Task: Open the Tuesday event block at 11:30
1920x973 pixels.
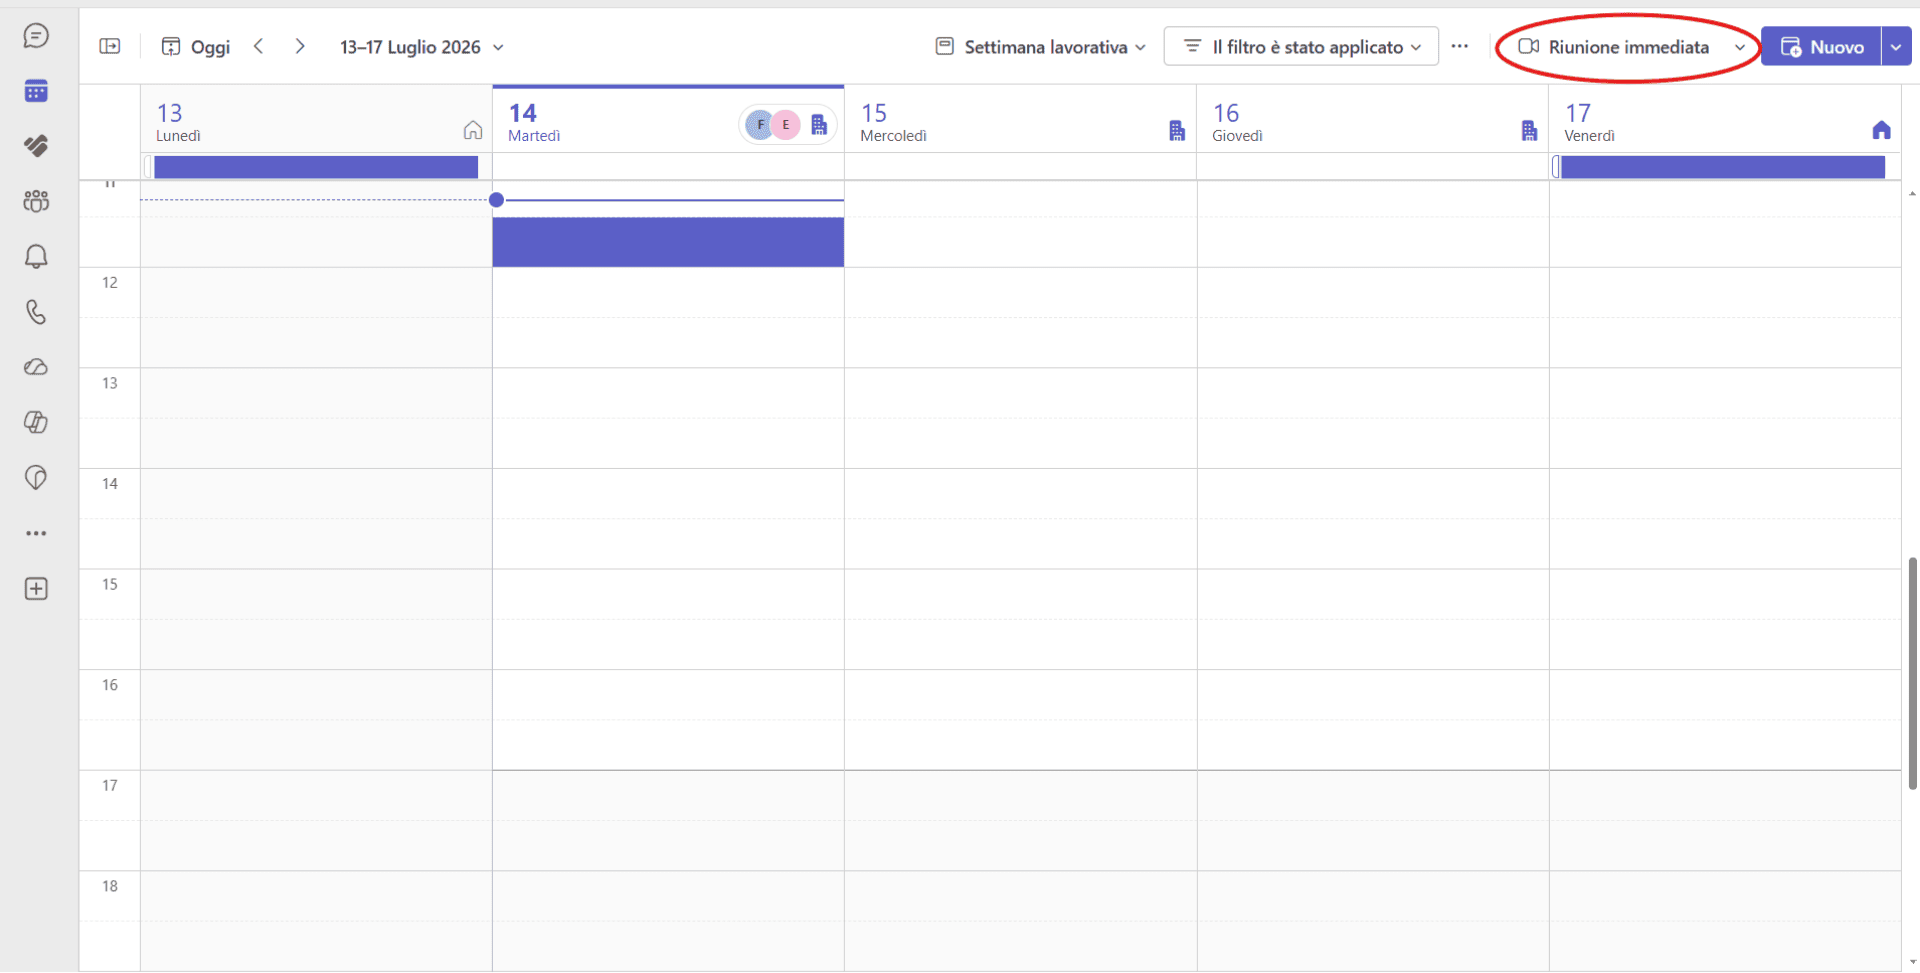Action: [668, 242]
